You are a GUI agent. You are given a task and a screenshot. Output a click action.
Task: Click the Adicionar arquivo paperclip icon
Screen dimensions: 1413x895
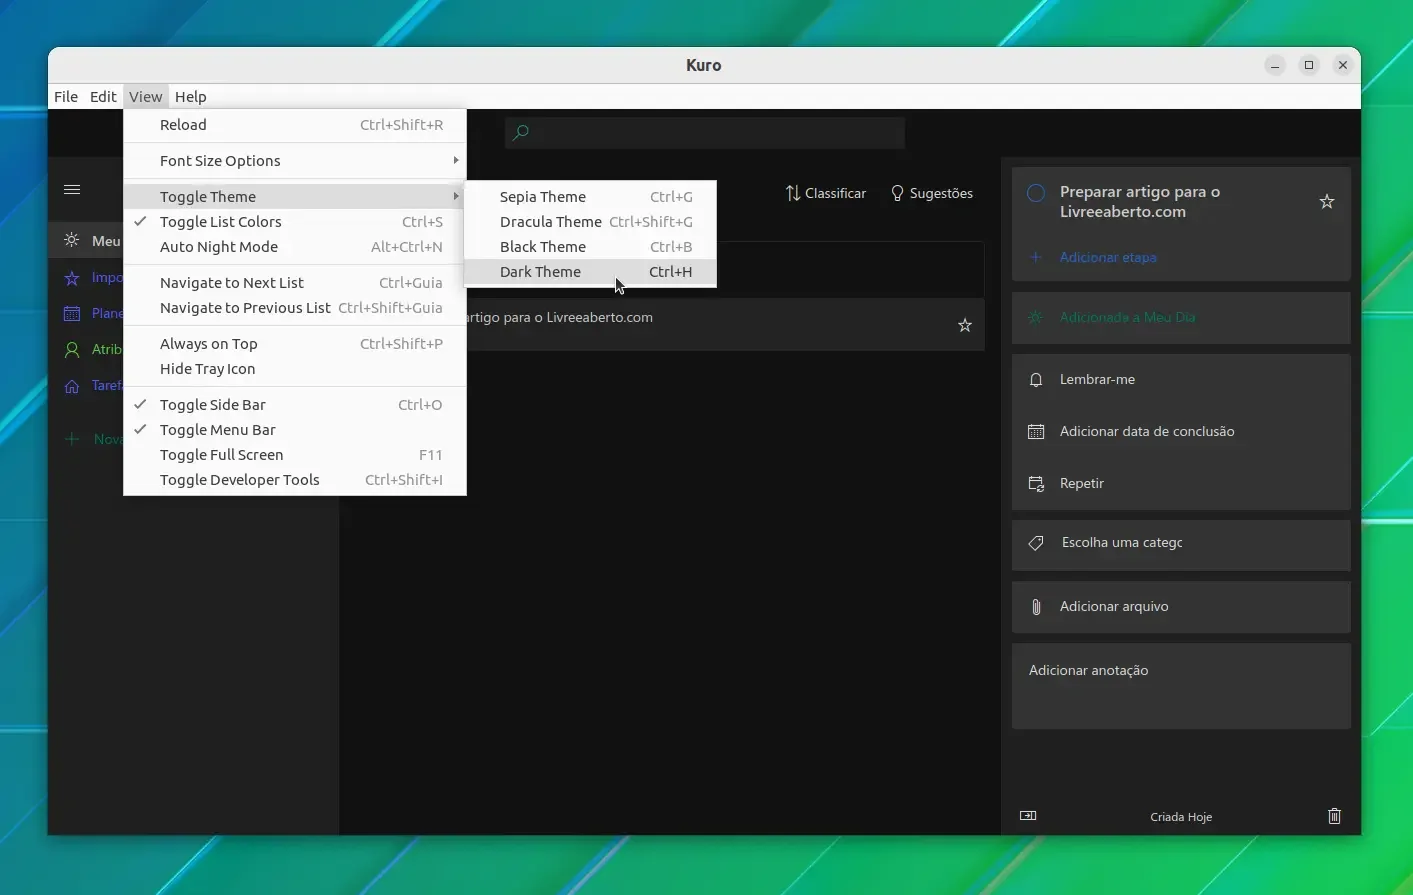coord(1036,607)
